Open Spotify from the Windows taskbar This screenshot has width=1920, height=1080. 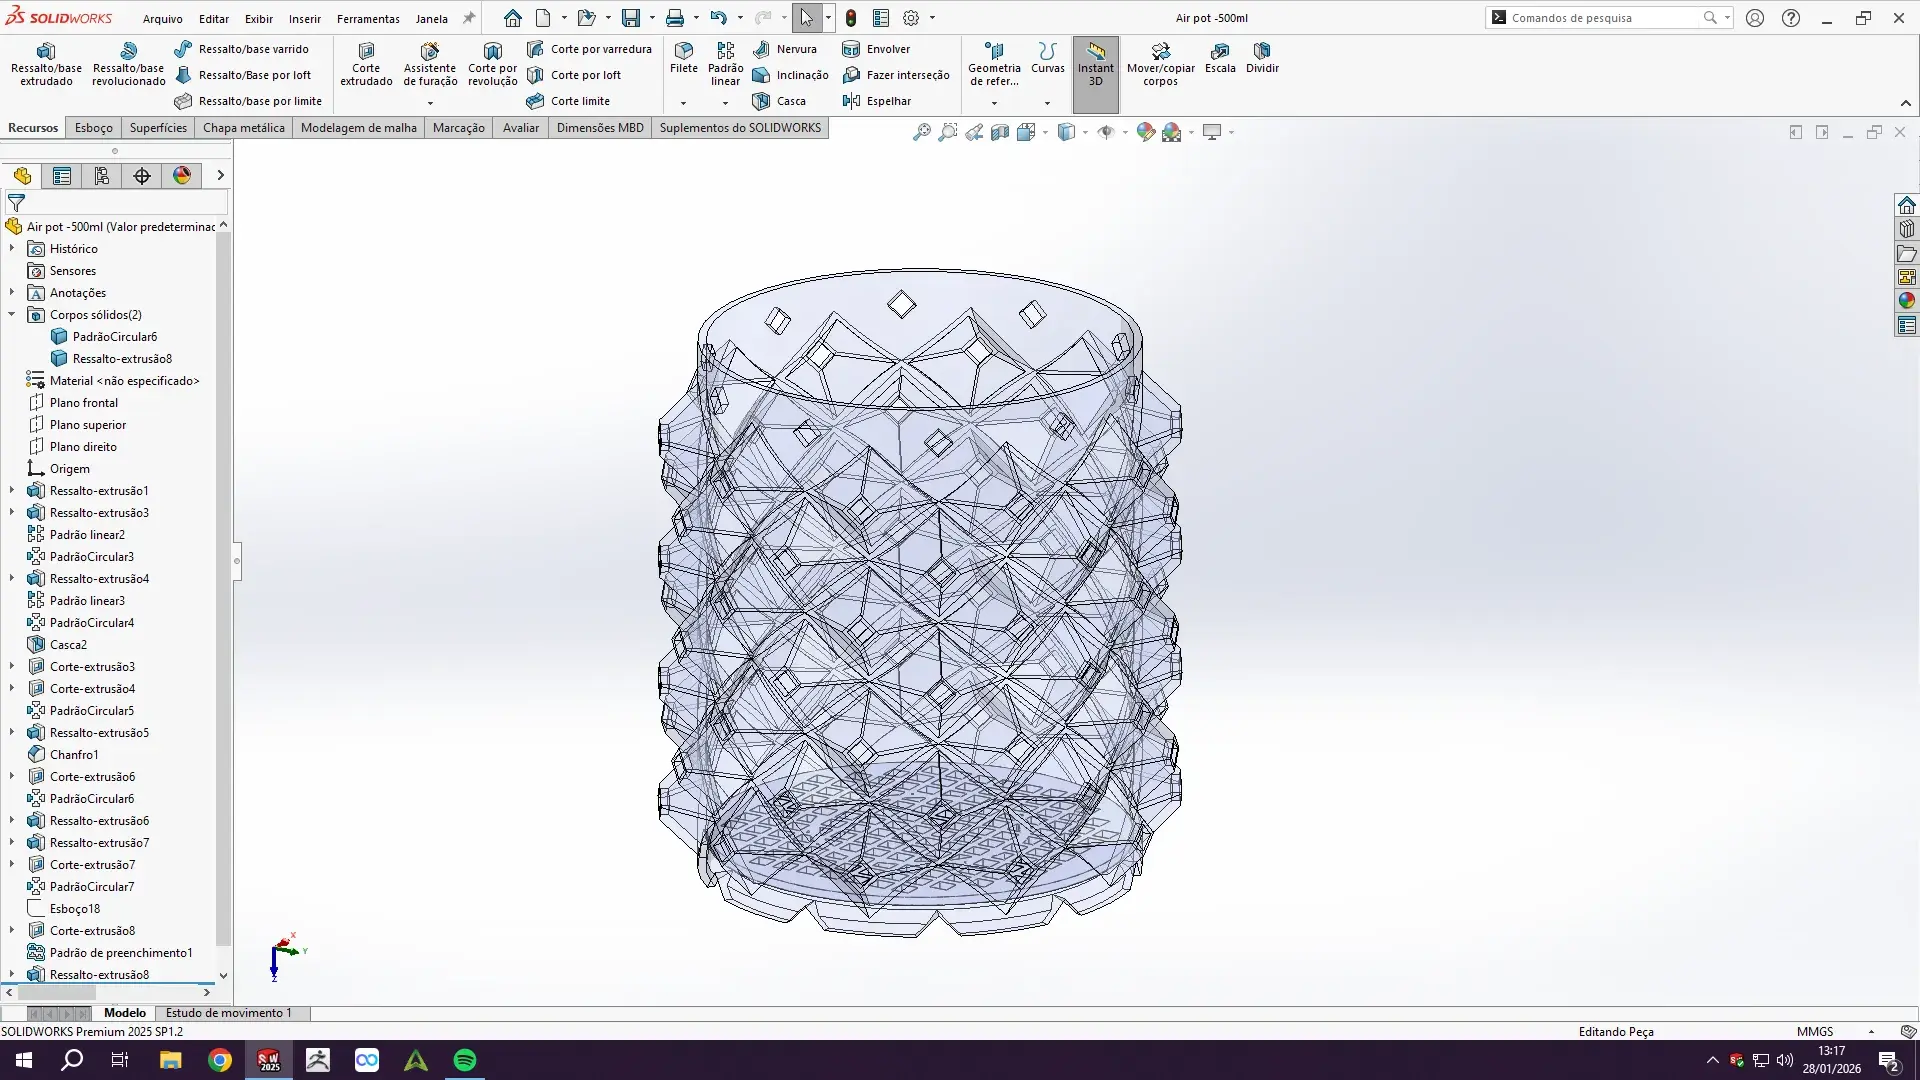click(x=465, y=1060)
